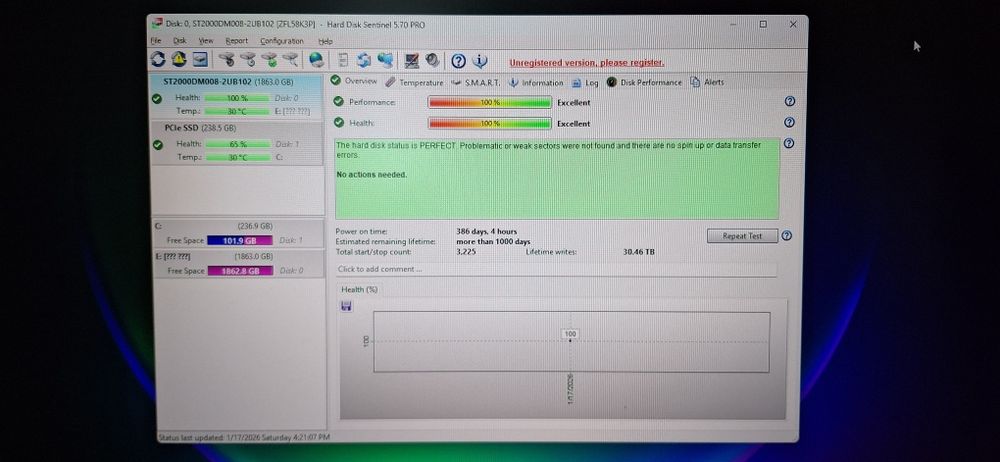The height and width of the screenshot is (462, 1000).
Task: Switch to the Alerts tab
Action: 707,82
